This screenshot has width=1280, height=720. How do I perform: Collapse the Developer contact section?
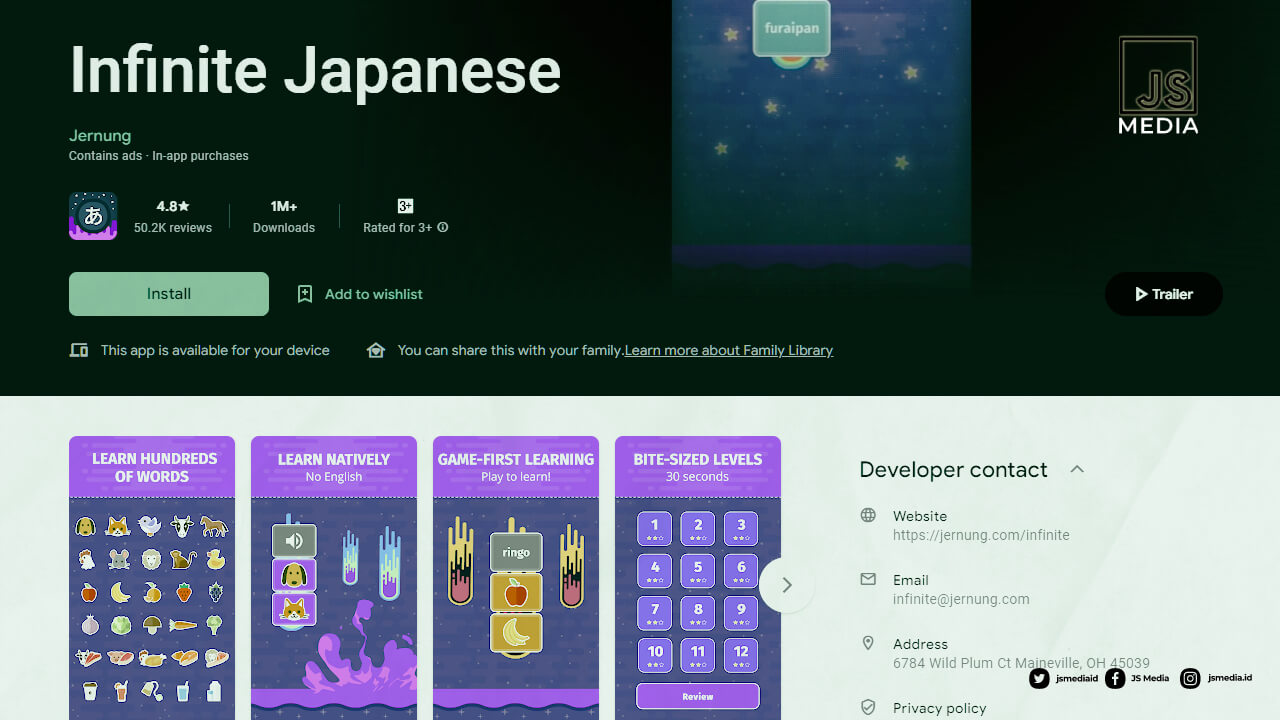pyautogui.click(x=1077, y=469)
